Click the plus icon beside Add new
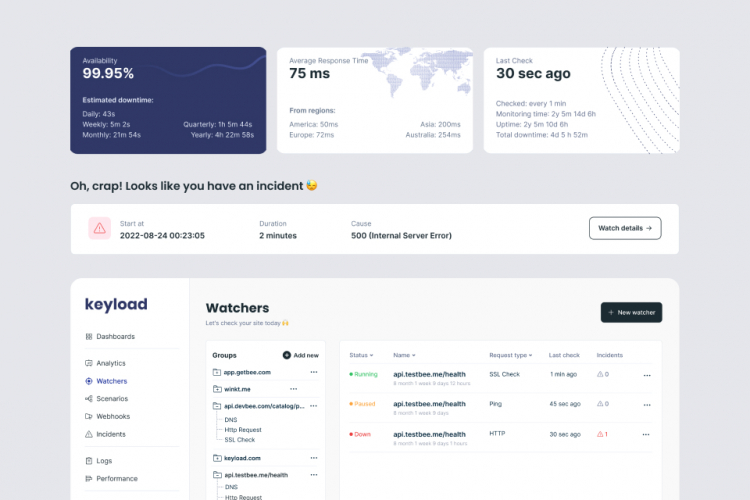This screenshot has width=750, height=500. [x=287, y=355]
